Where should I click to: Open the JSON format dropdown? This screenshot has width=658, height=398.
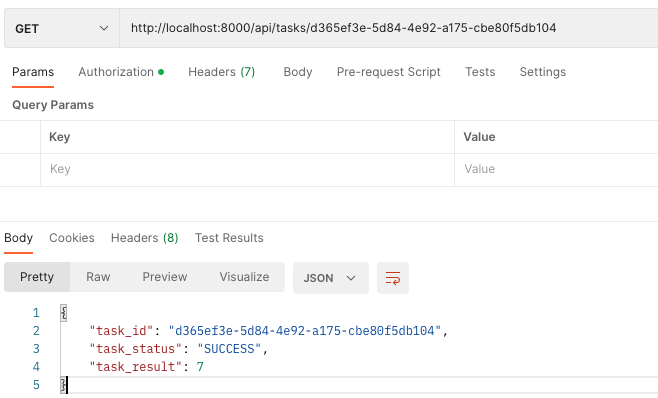pyautogui.click(x=331, y=278)
